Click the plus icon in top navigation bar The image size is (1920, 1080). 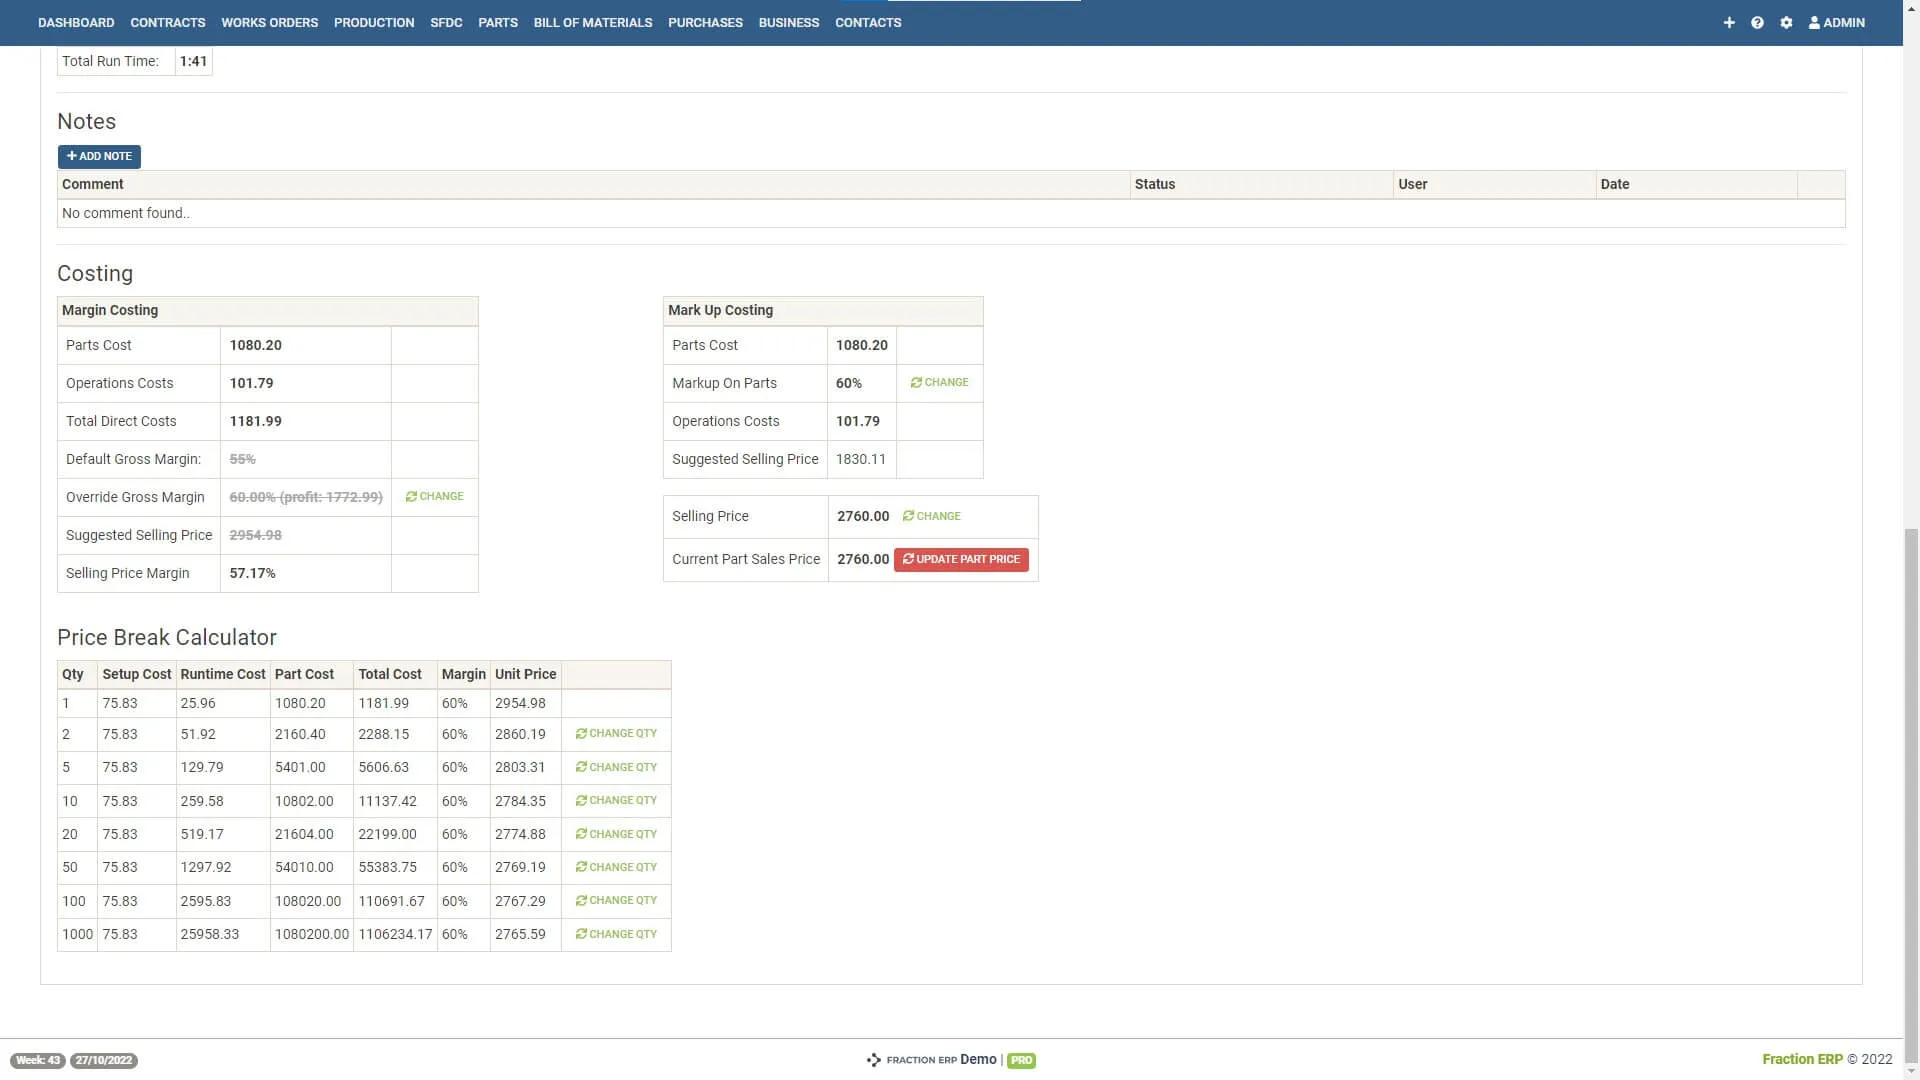coord(1729,22)
